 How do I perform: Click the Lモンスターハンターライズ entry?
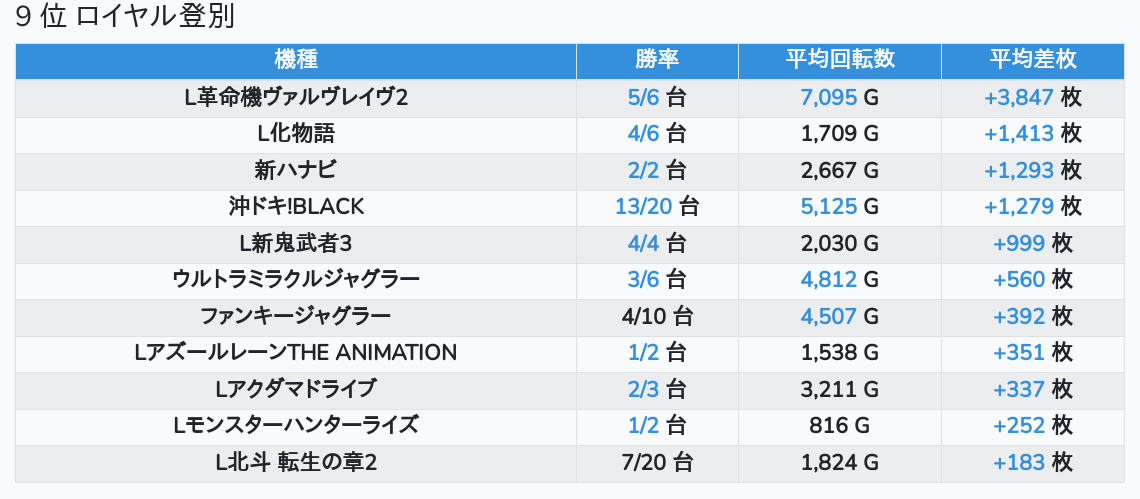point(296,425)
